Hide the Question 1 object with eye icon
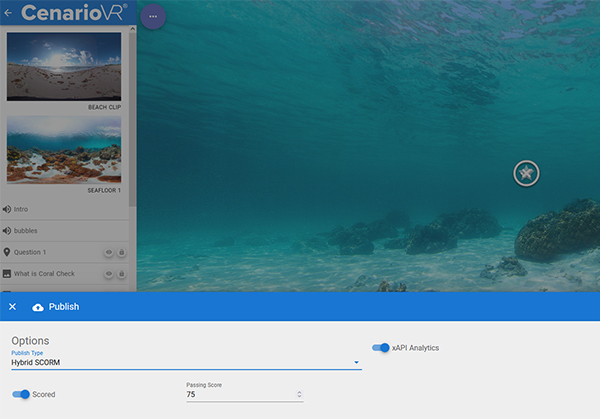Viewport: 600px width, 419px height. [108, 252]
